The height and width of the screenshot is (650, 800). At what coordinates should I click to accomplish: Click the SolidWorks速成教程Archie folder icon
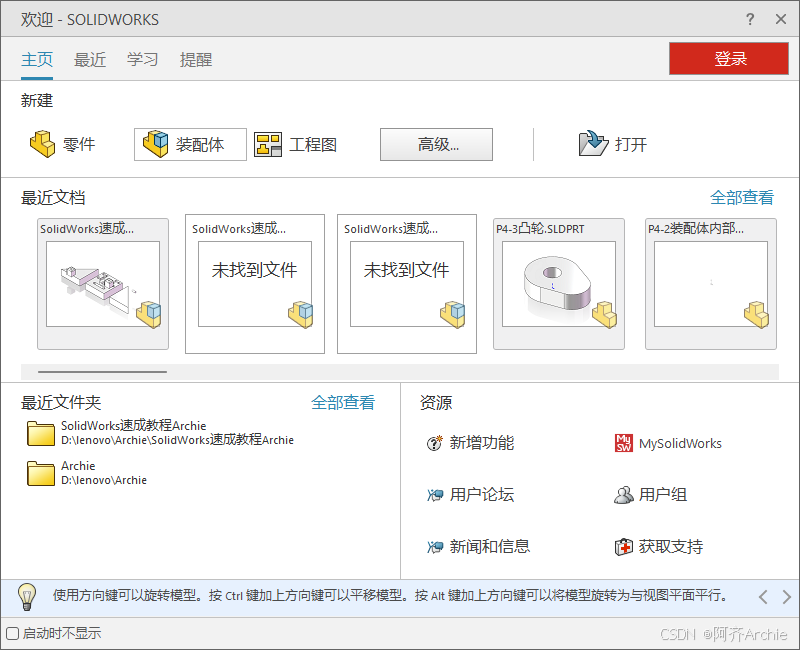point(41,433)
